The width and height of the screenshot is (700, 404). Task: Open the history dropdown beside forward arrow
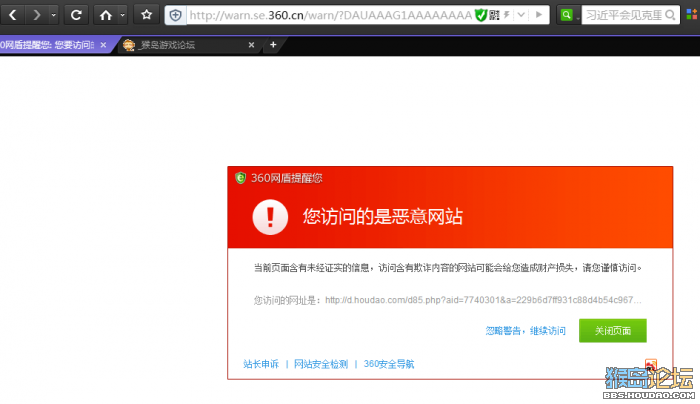[54, 15]
